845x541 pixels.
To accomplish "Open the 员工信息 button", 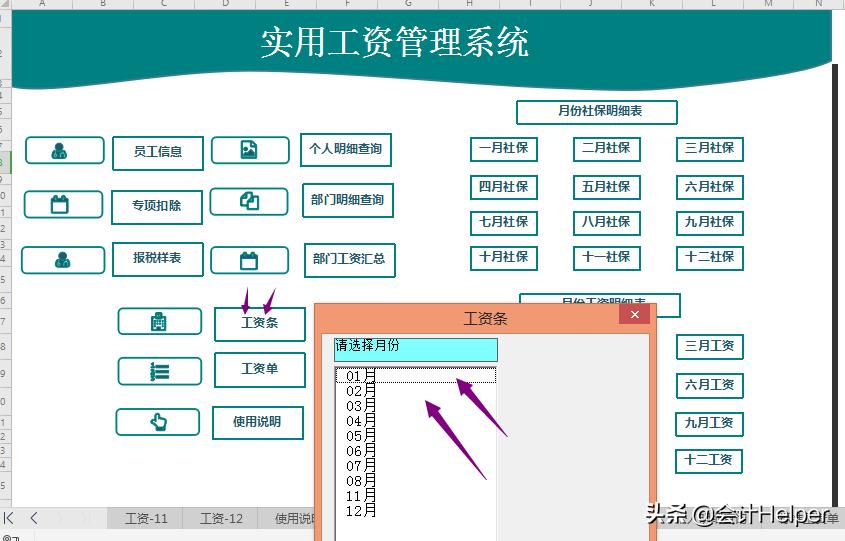I will tap(158, 153).
